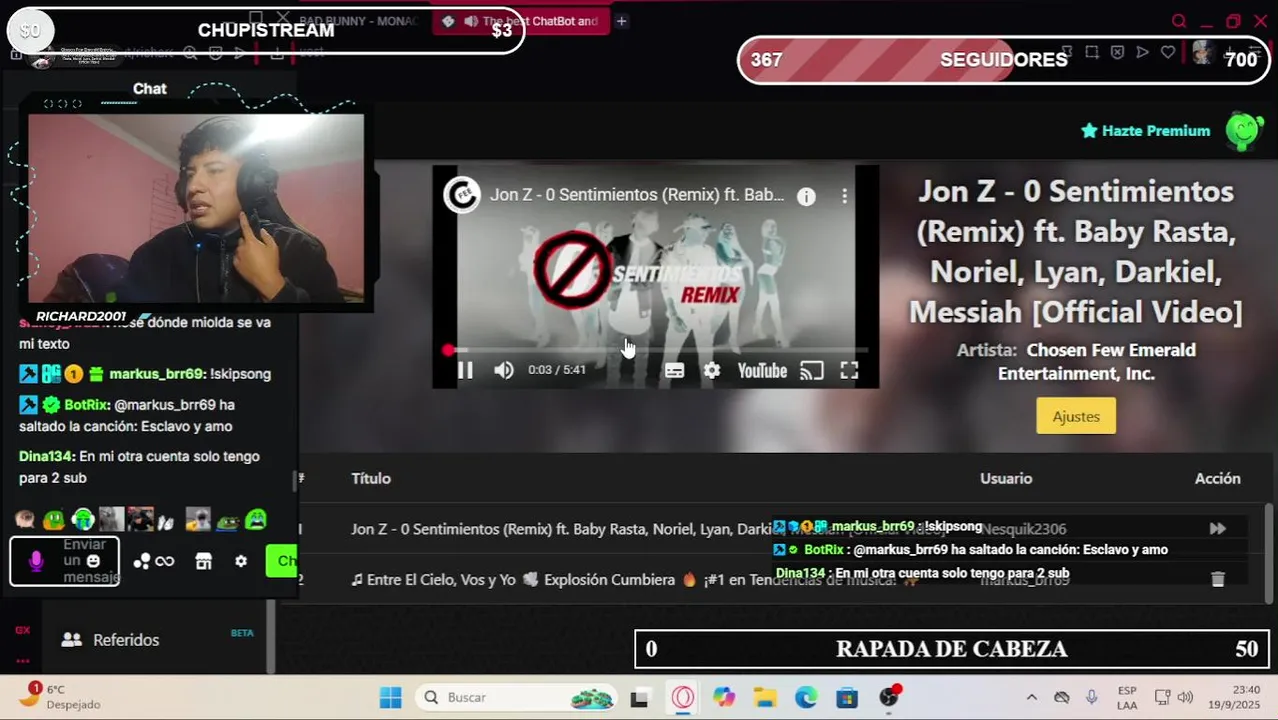Open the store icon below chat

[x=204, y=562]
